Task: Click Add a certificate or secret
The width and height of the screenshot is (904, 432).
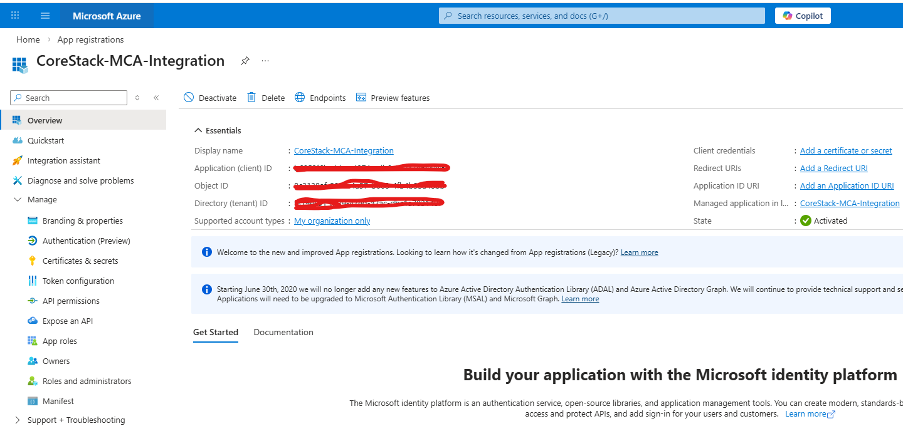Action: pos(846,151)
